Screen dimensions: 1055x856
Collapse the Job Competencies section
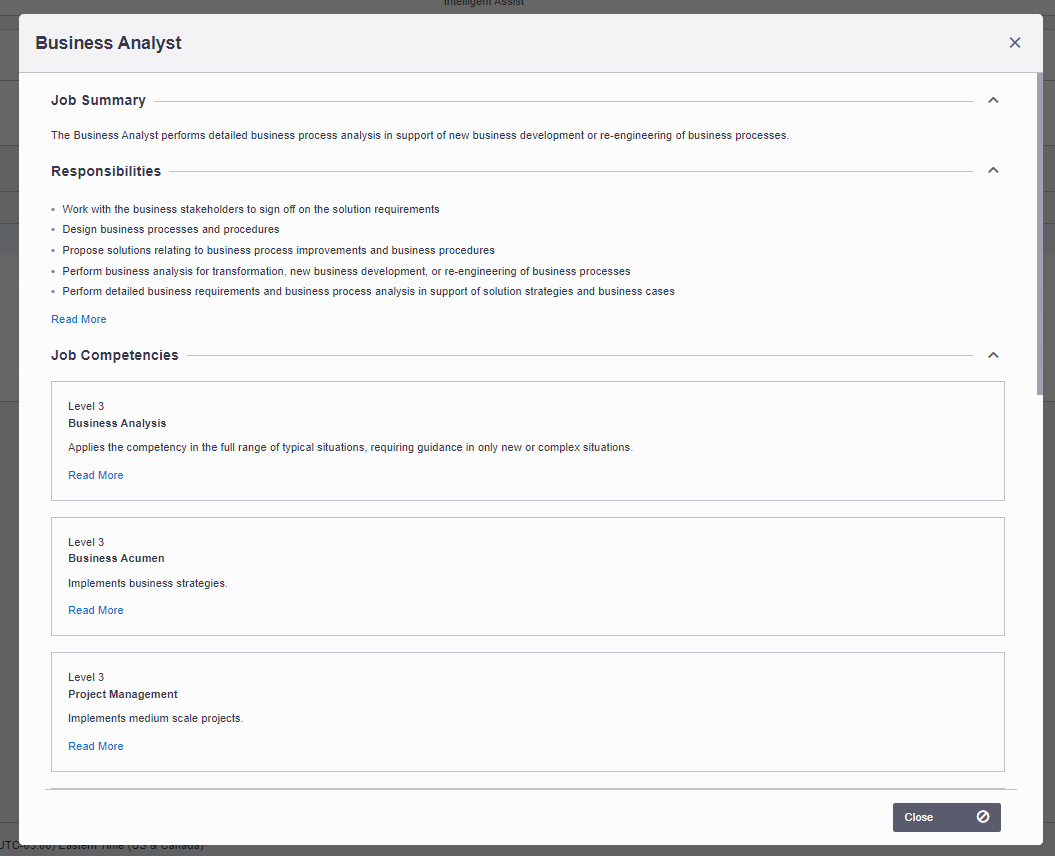pos(993,355)
